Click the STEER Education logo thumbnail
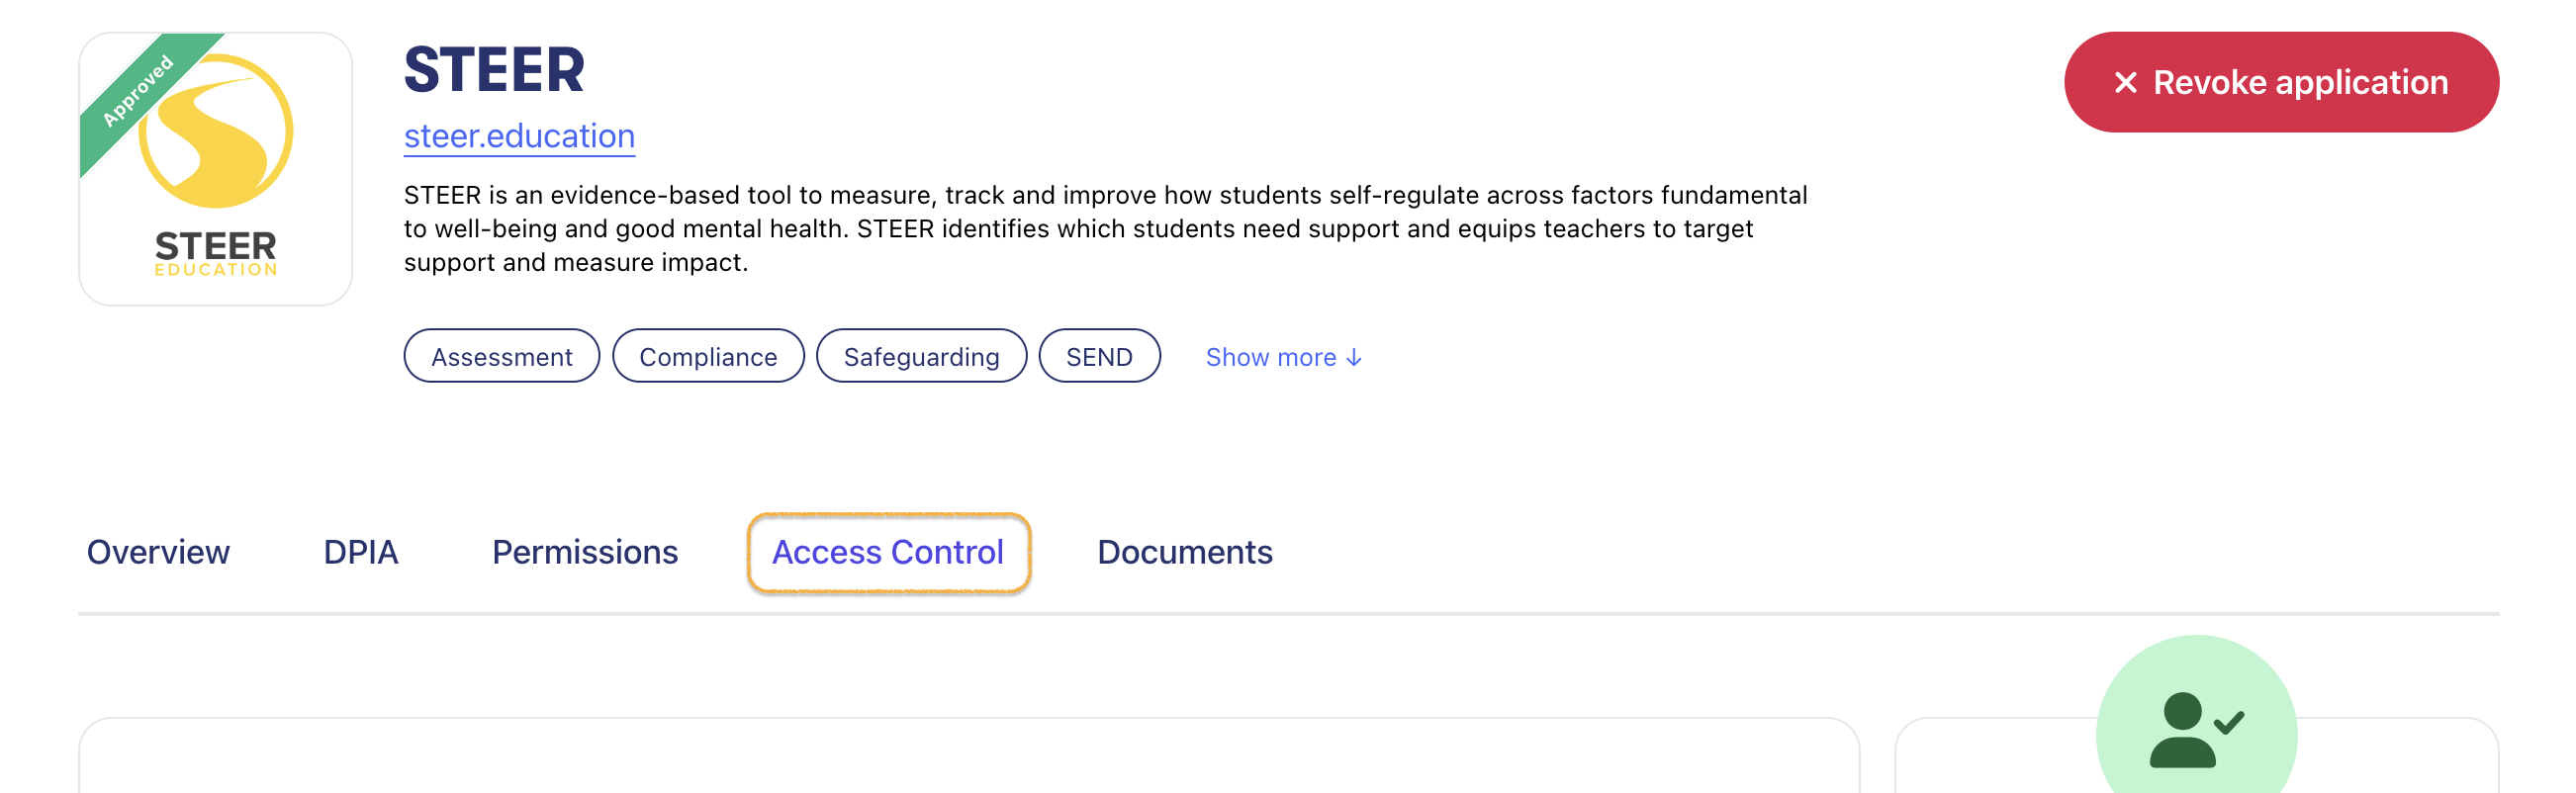Image resolution: width=2576 pixels, height=793 pixels. pos(215,169)
